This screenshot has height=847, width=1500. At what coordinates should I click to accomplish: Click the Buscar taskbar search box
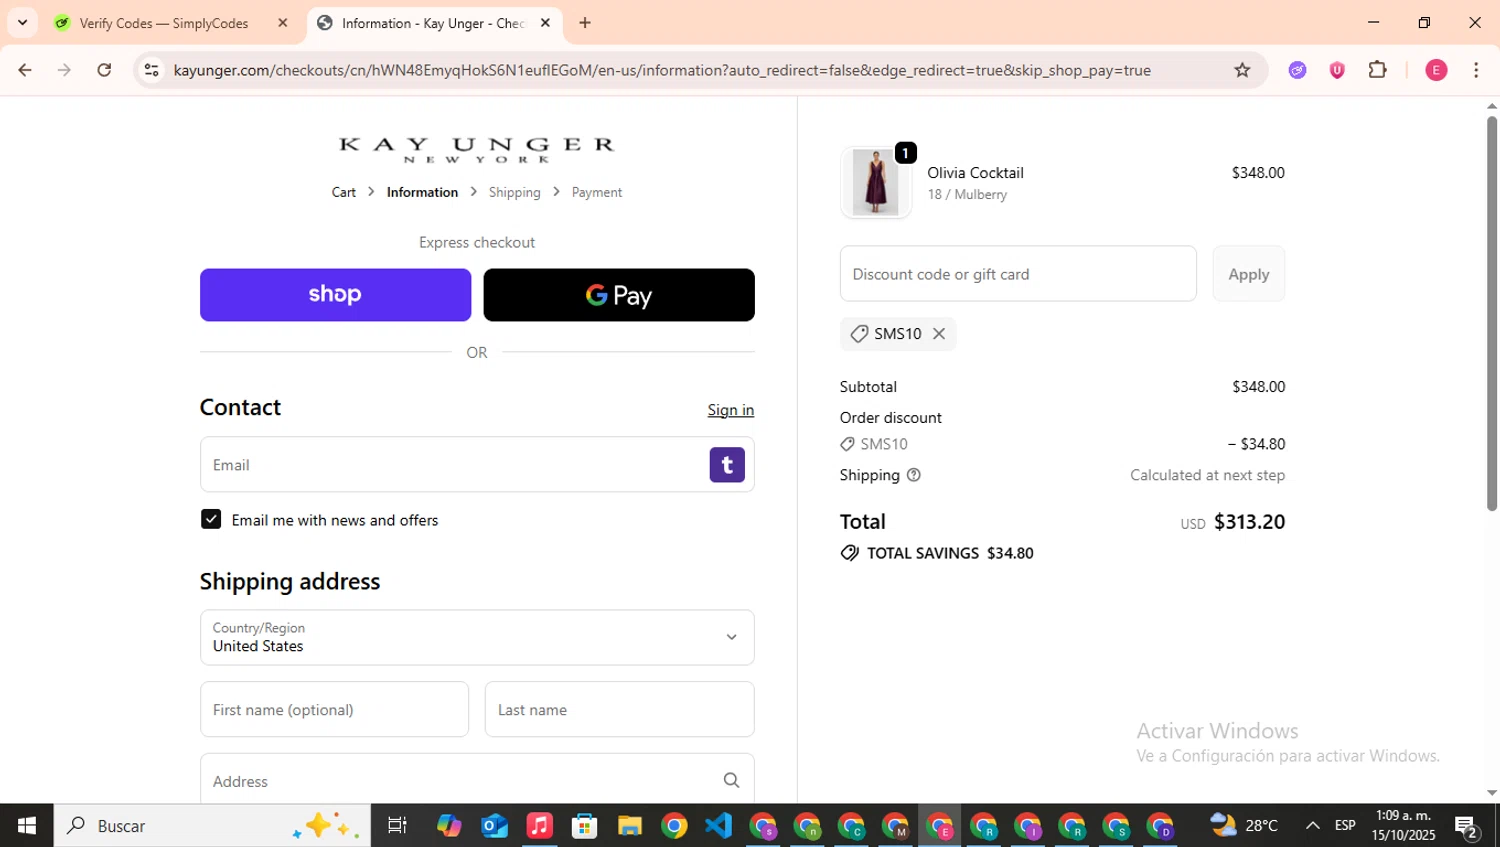click(212, 826)
